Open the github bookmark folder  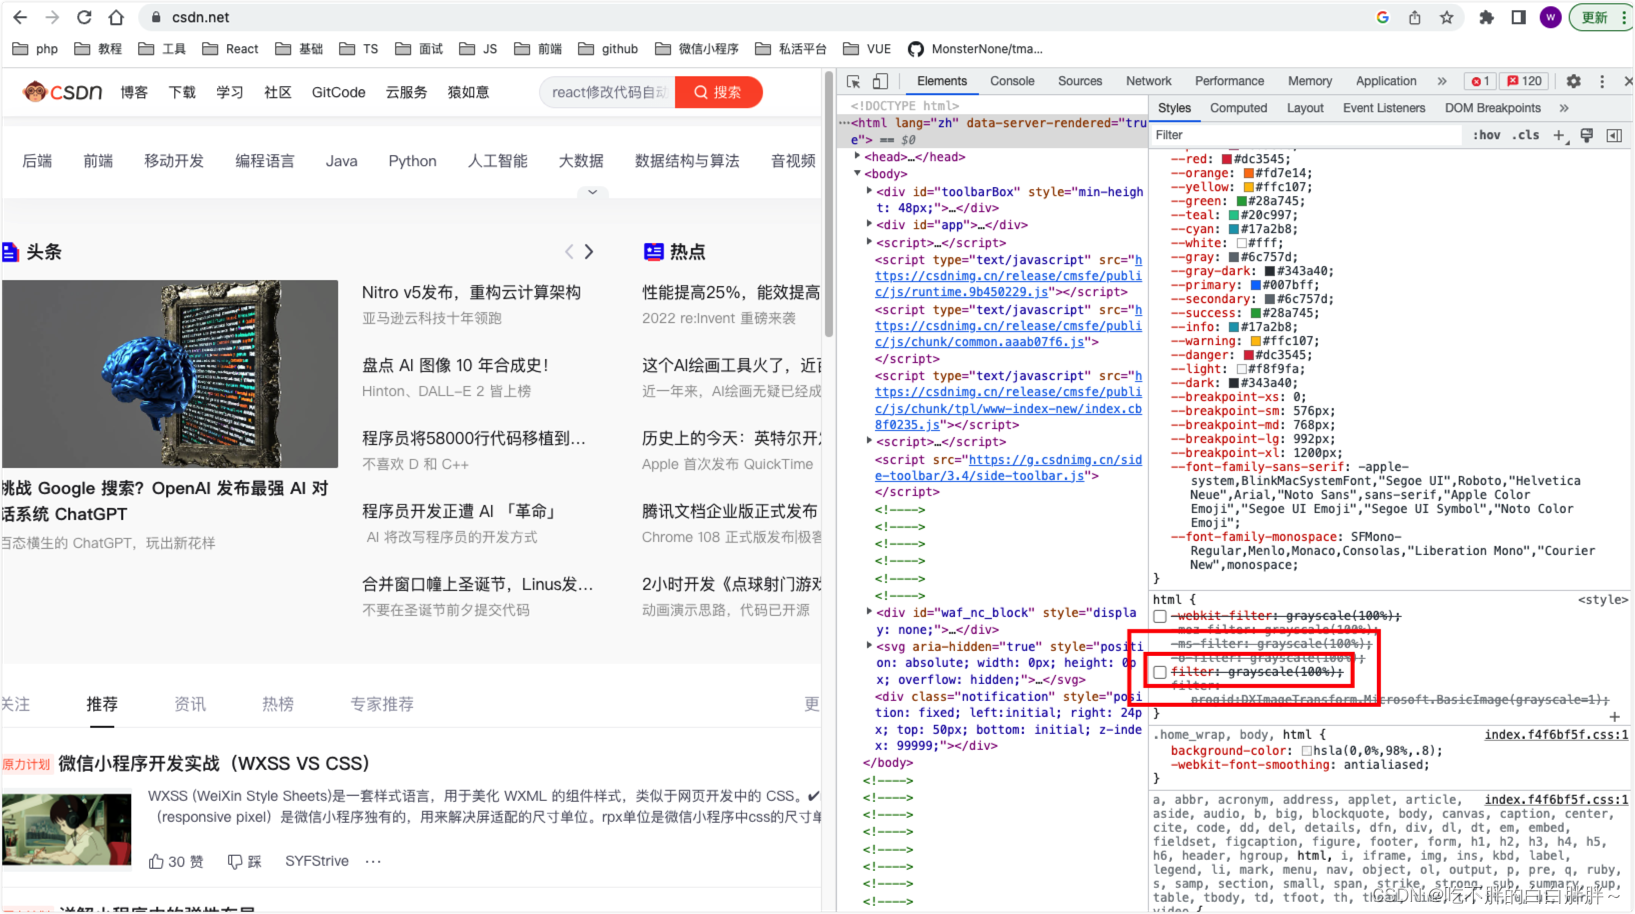(x=608, y=49)
